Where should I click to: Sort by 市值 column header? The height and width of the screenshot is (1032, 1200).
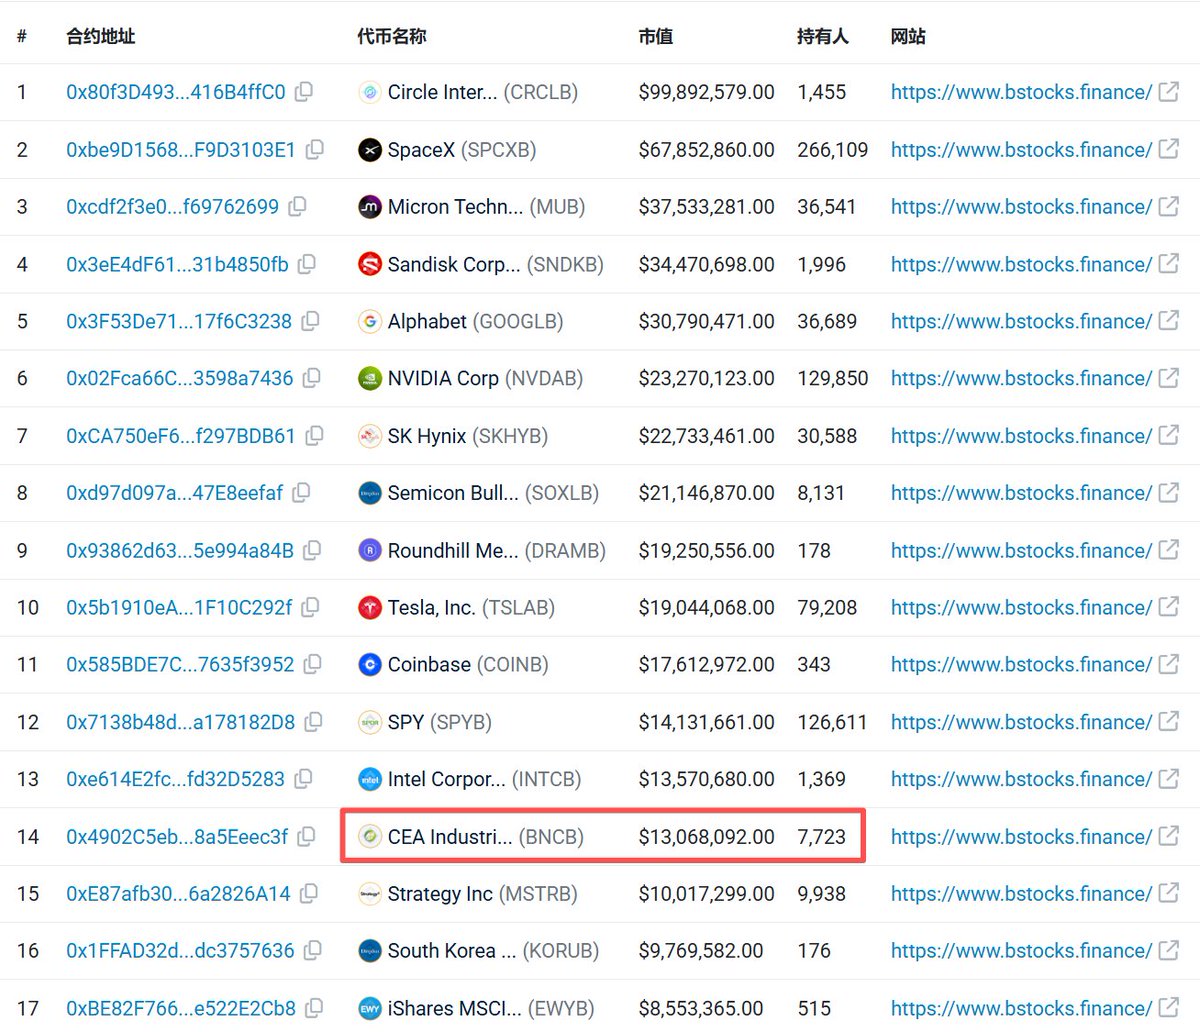click(x=656, y=36)
